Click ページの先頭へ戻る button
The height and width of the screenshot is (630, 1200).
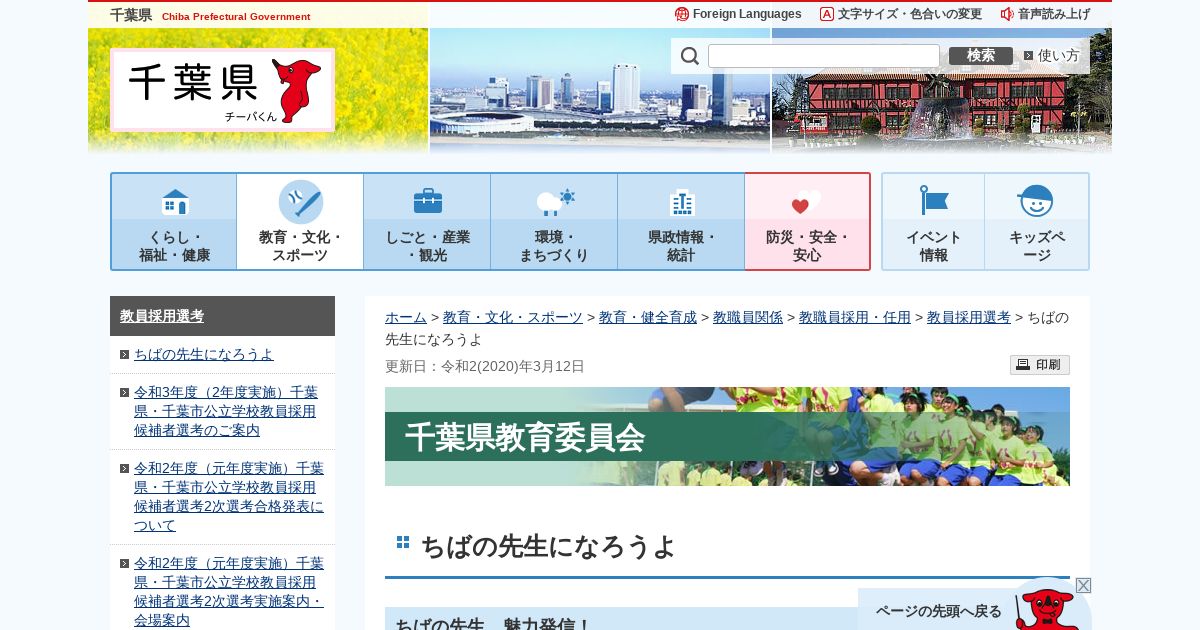pyautogui.click(x=939, y=610)
